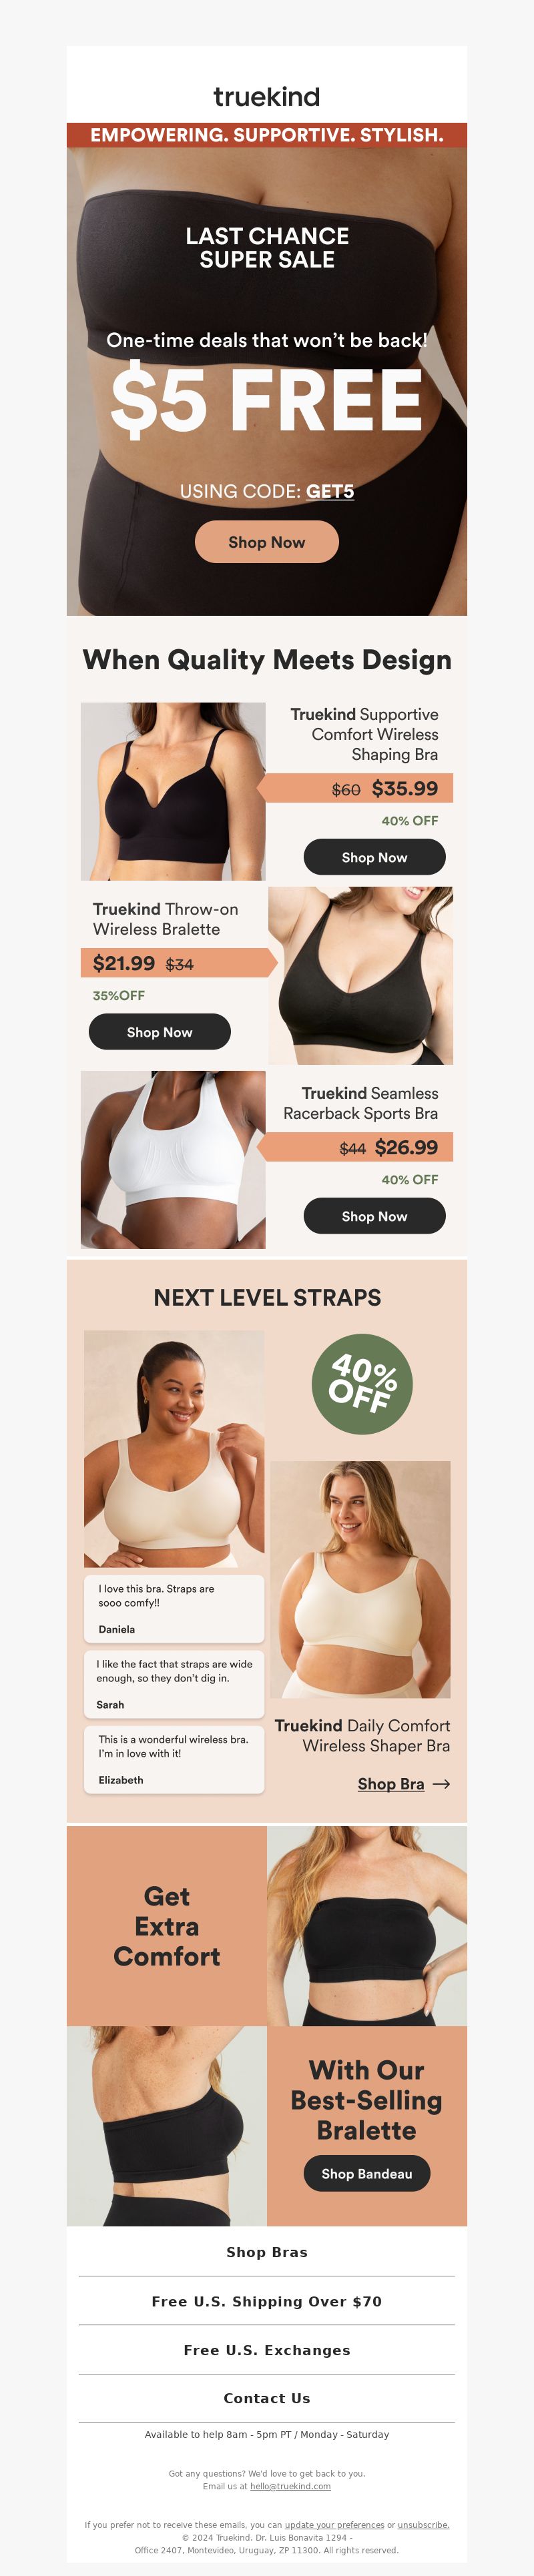Open Free U.S. Shipping Over $70 link
The height and width of the screenshot is (2576, 534).
coord(267,2301)
